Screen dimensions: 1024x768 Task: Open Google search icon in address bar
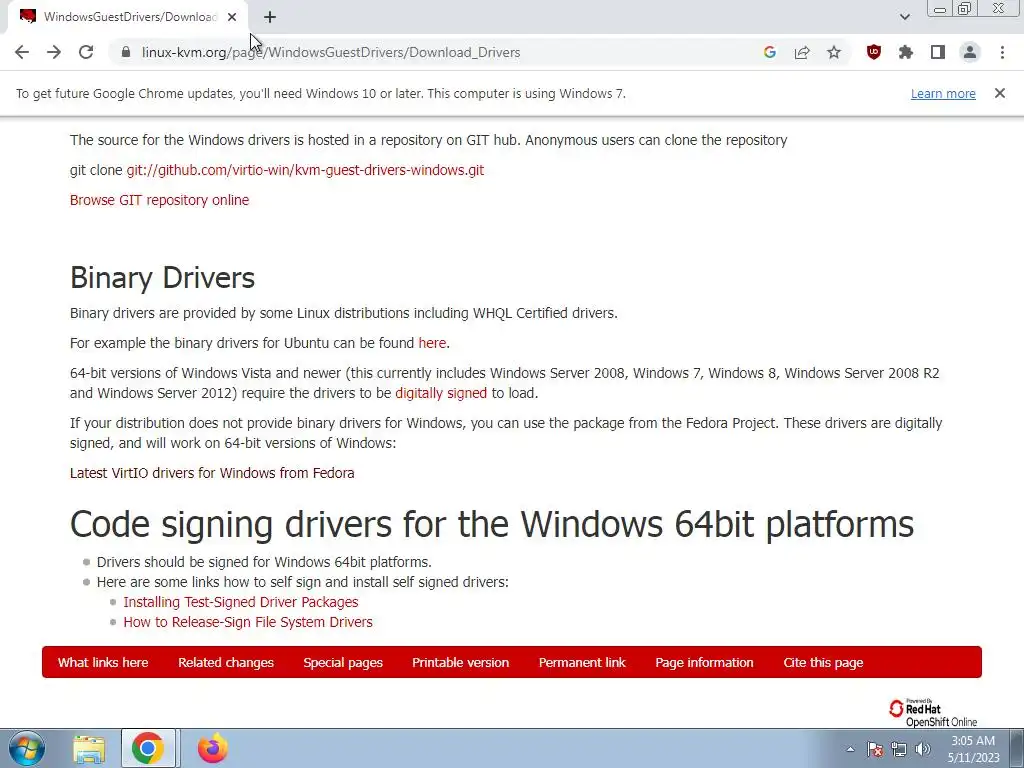[x=769, y=52]
